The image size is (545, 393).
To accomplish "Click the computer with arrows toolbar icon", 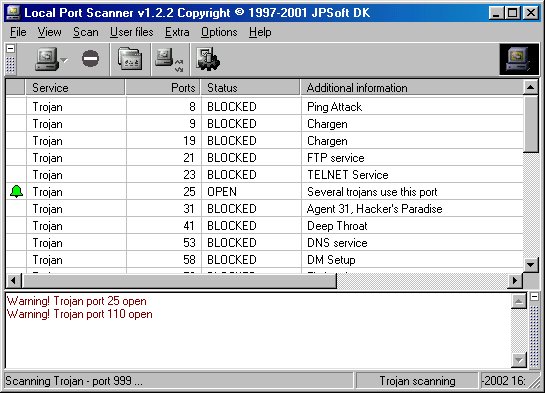I will point(169,60).
